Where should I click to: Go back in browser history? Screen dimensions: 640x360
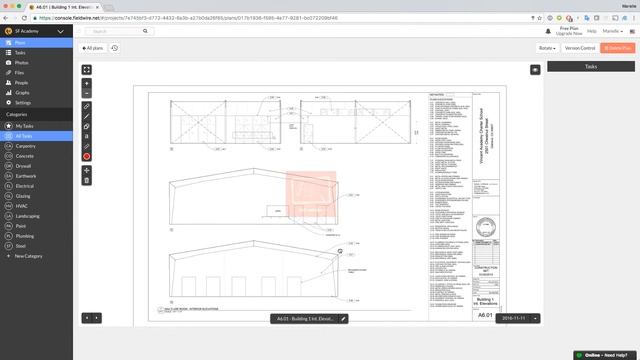point(5,18)
